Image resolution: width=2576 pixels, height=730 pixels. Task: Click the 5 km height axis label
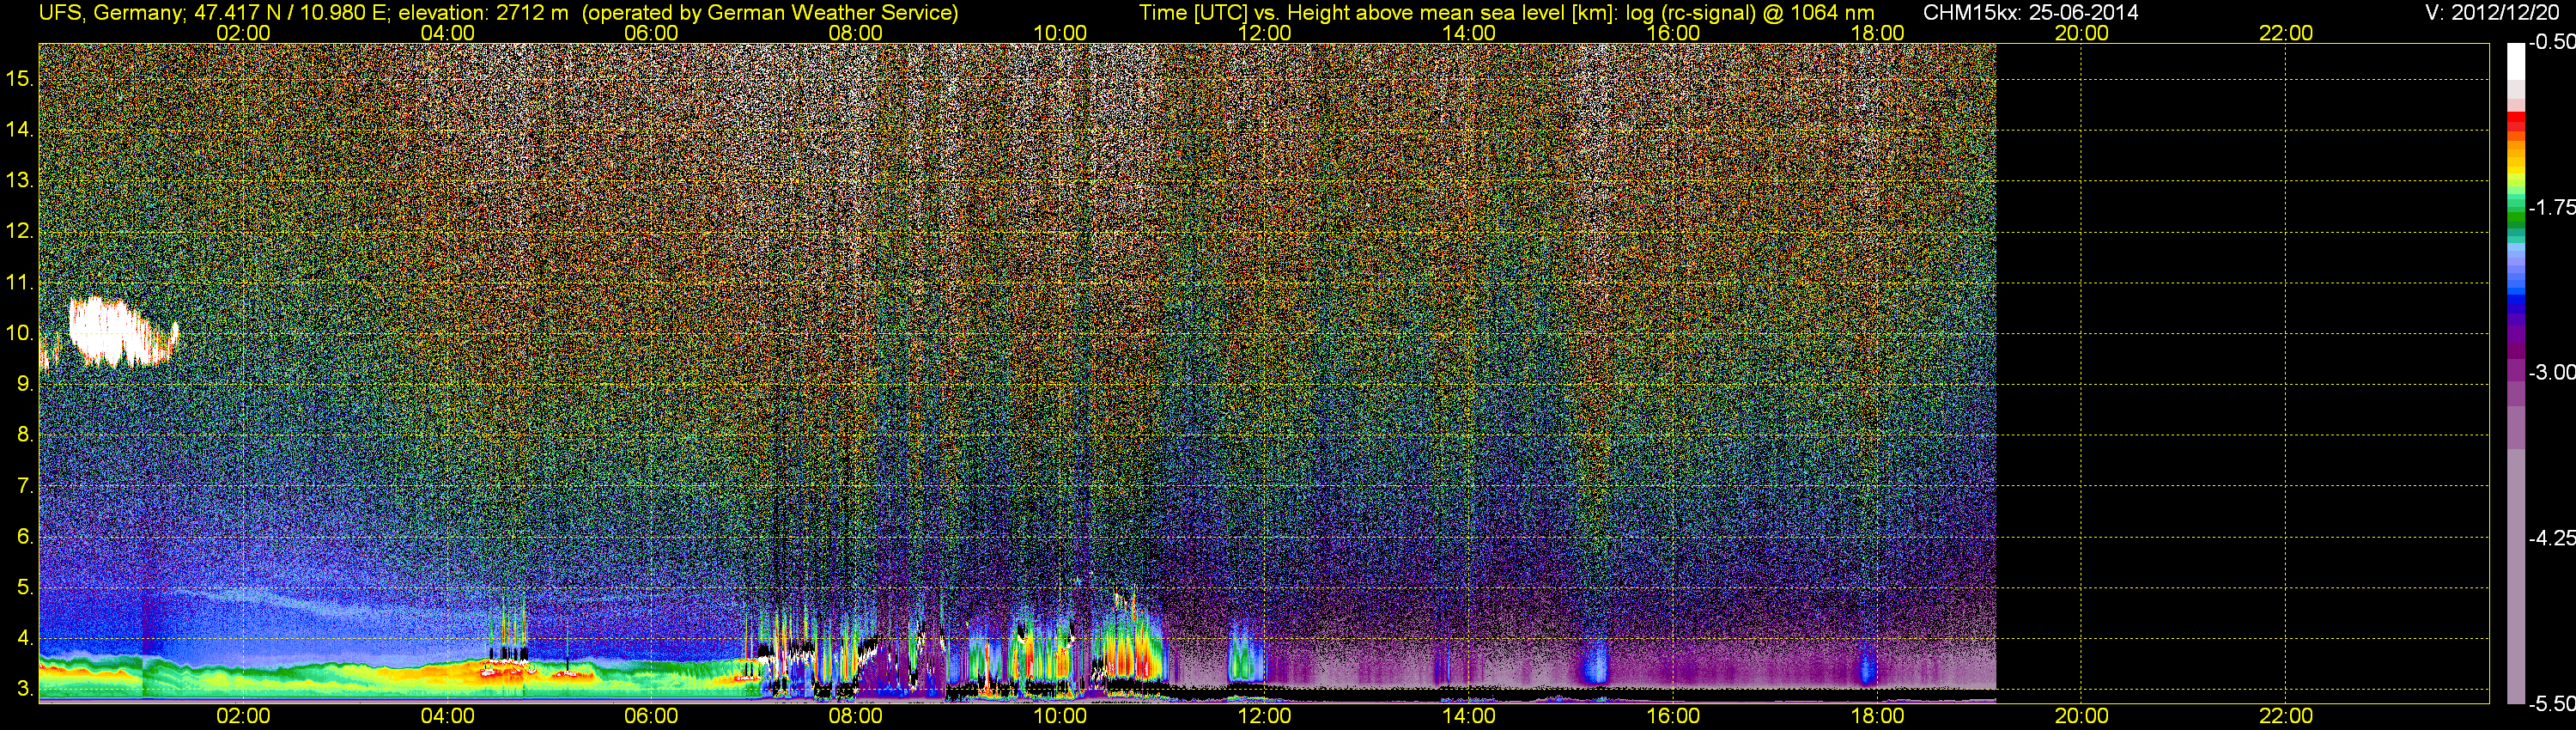point(25,587)
